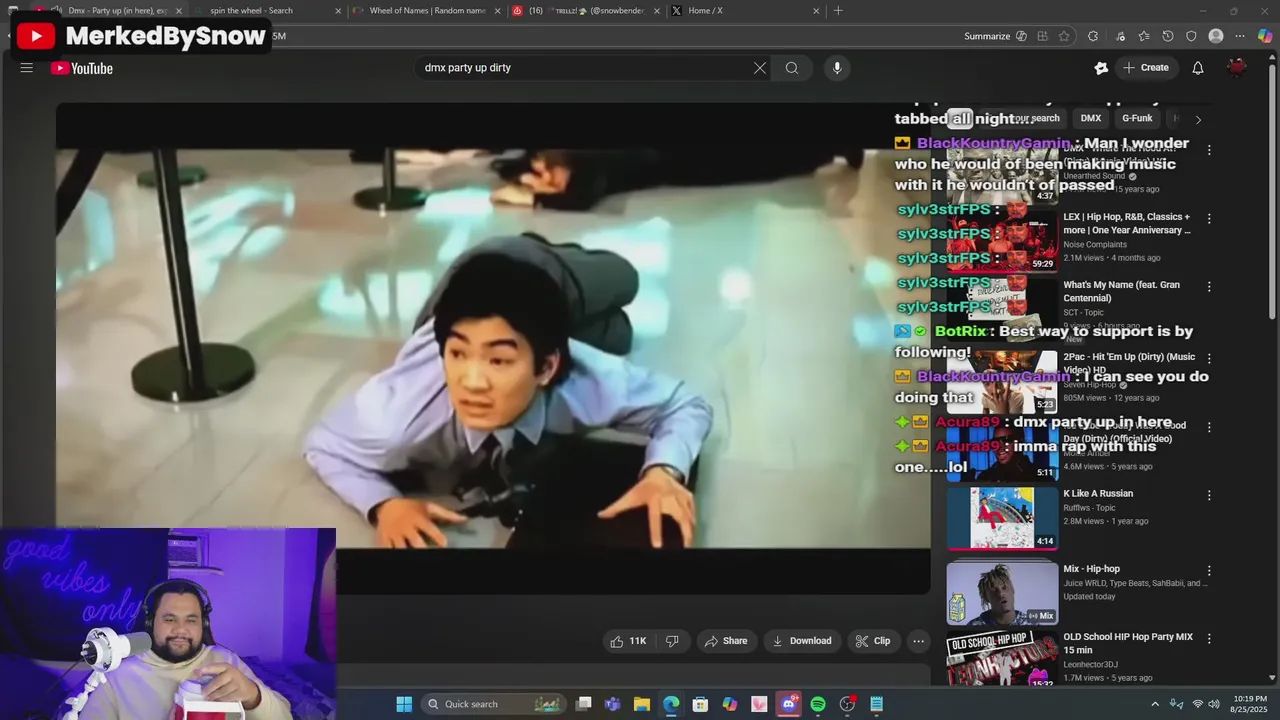
Task: Open more actions menu beside Clip
Action: click(918, 641)
